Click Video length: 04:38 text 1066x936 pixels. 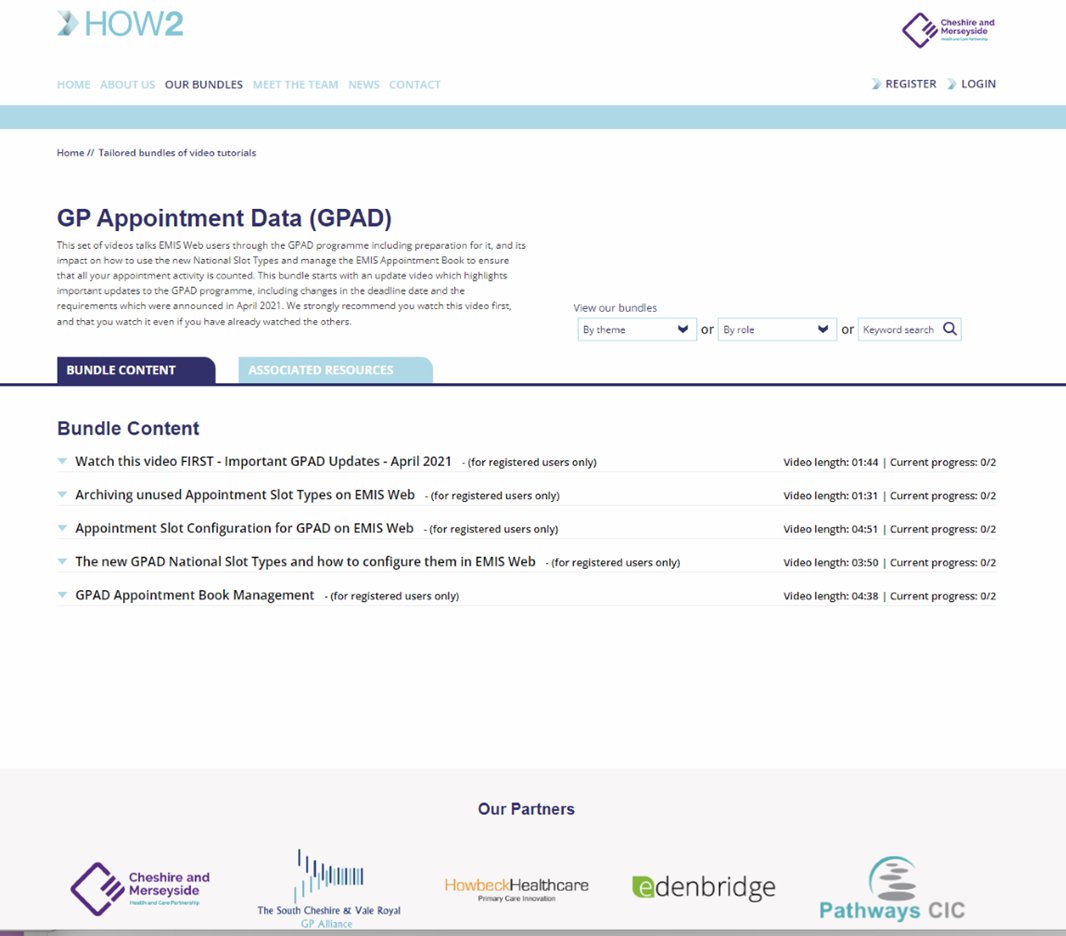tap(831, 595)
